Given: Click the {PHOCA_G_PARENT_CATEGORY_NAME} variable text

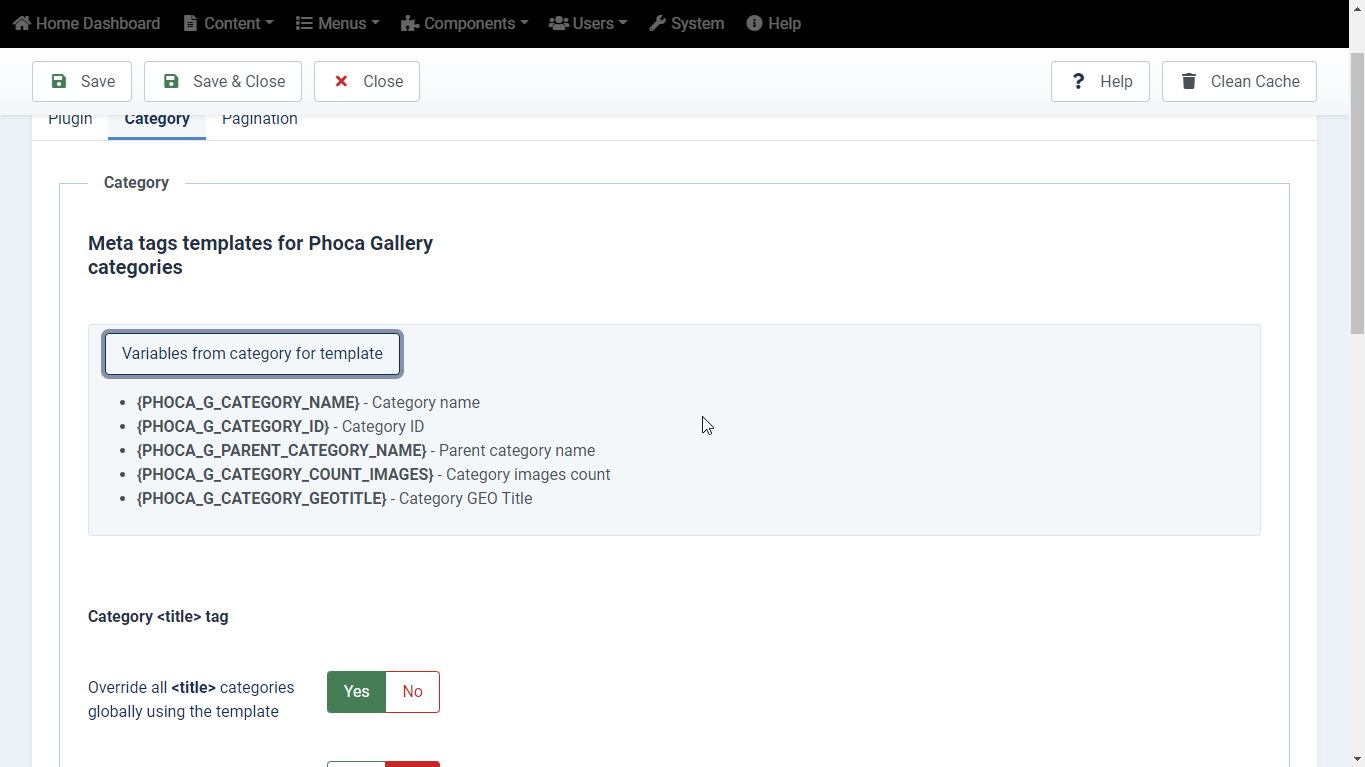Looking at the screenshot, I should (x=282, y=451).
